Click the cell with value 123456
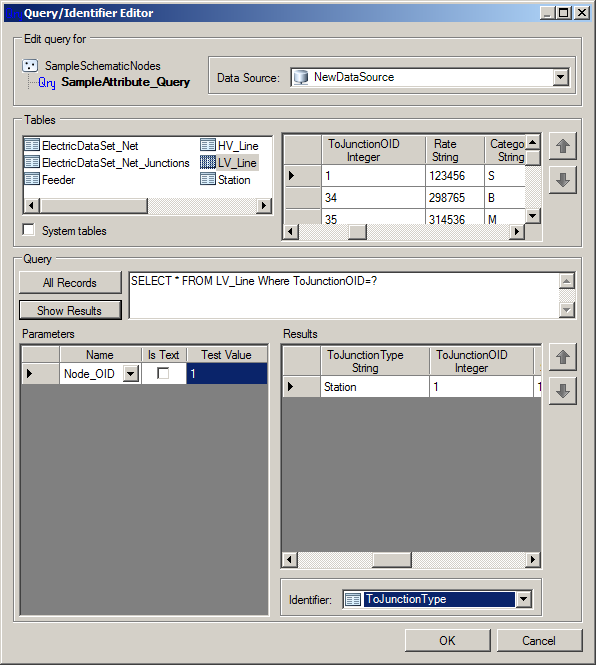This screenshot has height=665, width=596. [x=455, y=176]
